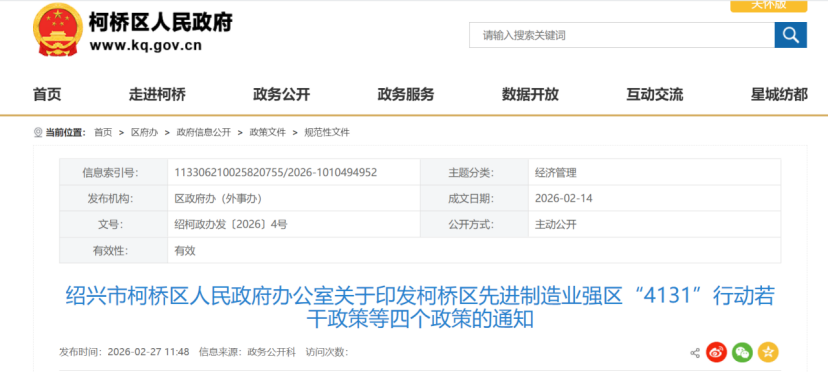
Task: Click the 区政府办（外事办） publisher value
Action: coord(218,199)
